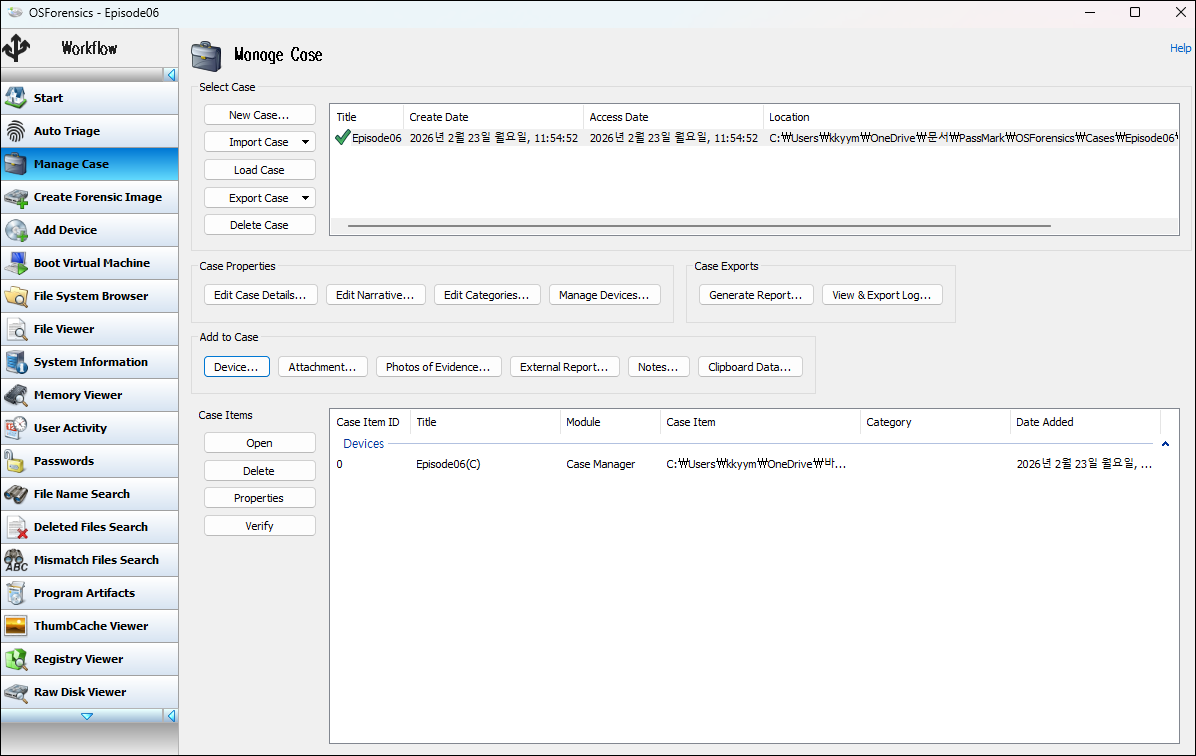Click the File System Browser folder icon
The height and width of the screenshot is (756, 1196).
click(15, 296)
